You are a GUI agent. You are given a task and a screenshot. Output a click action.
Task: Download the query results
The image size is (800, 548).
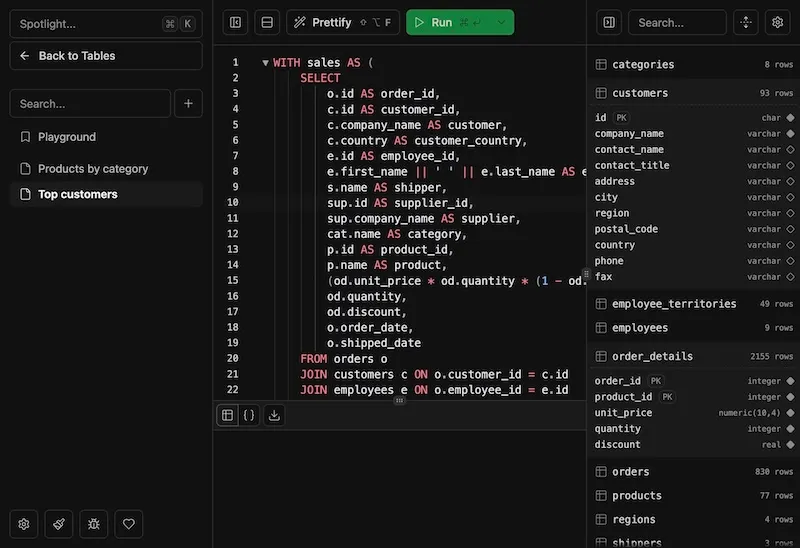(275, 415)
